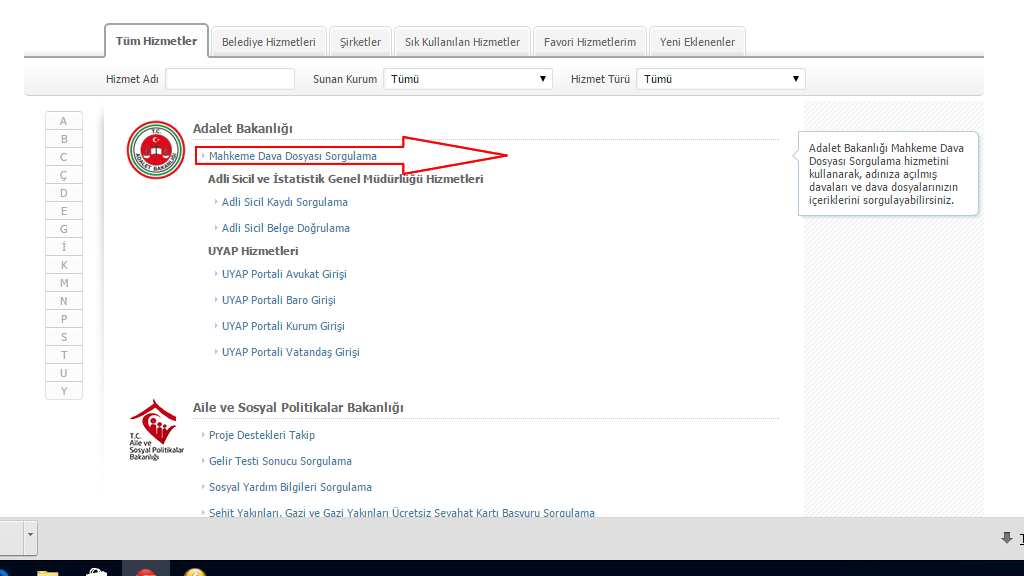Expand the Hizmet Türü dropdown
This screenshot has height=576, width=1024.
[720, 79]
